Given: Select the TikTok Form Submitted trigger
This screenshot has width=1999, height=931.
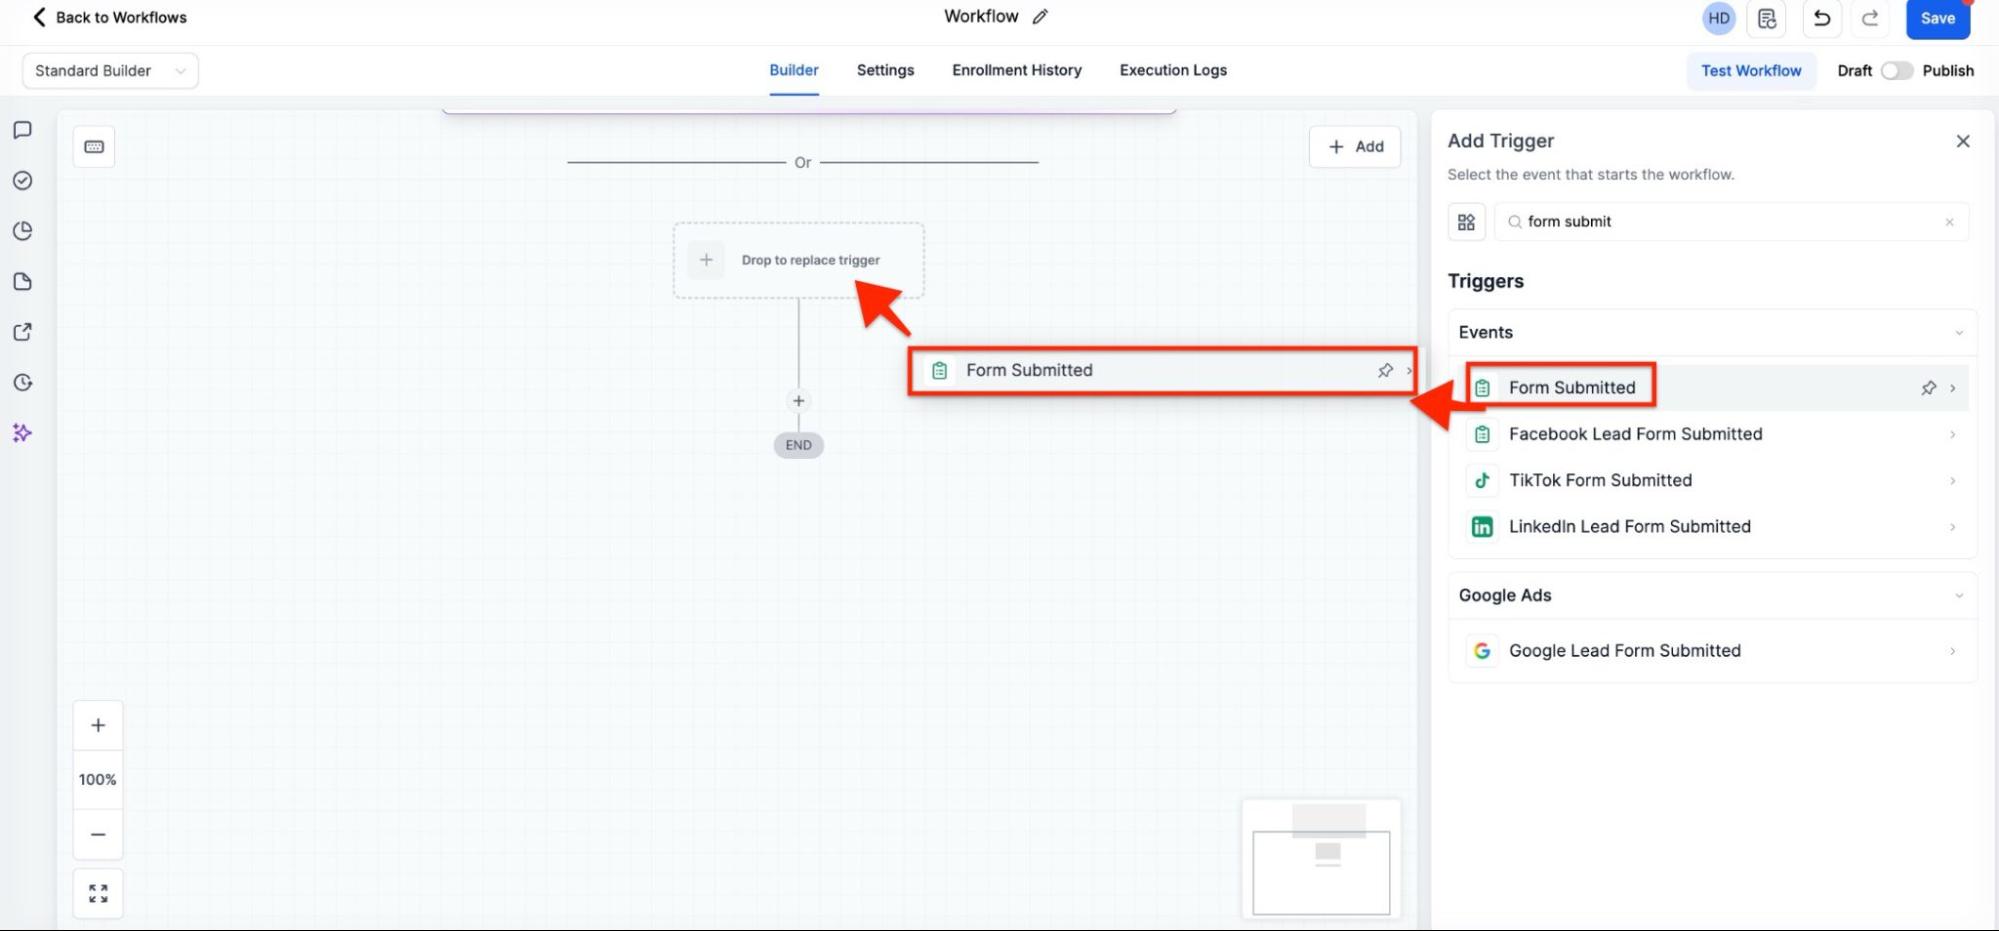Looking at the screenshot, I should click(1600, 480).
